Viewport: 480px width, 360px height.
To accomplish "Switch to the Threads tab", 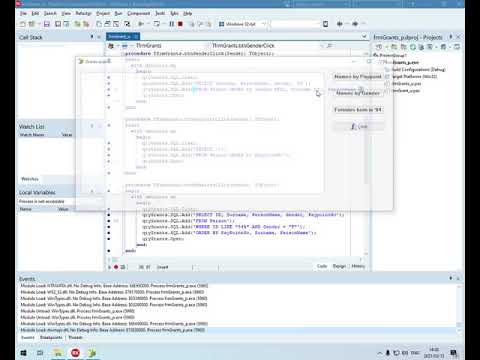I will click(75, 337).
